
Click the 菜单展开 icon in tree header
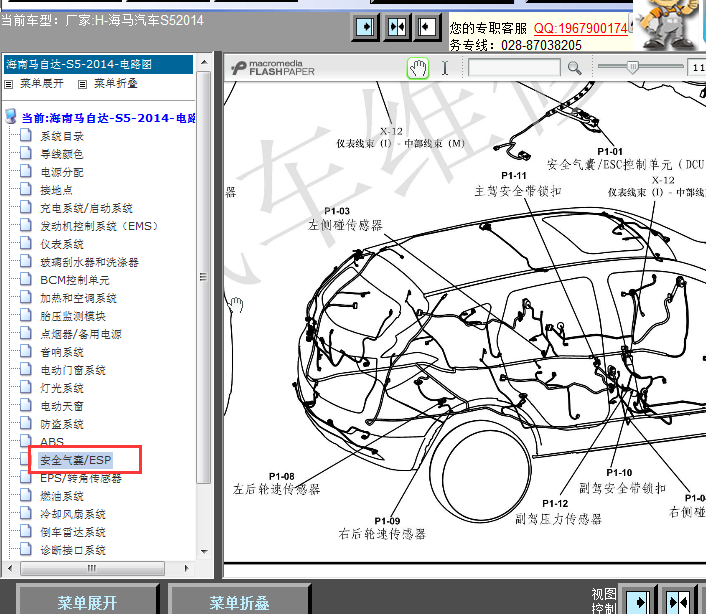pos(9,84)
